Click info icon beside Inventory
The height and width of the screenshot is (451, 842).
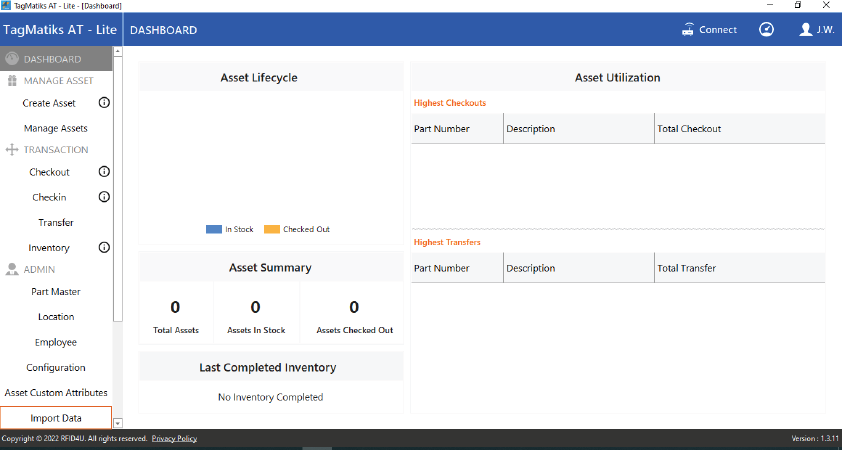pos(104,247)
